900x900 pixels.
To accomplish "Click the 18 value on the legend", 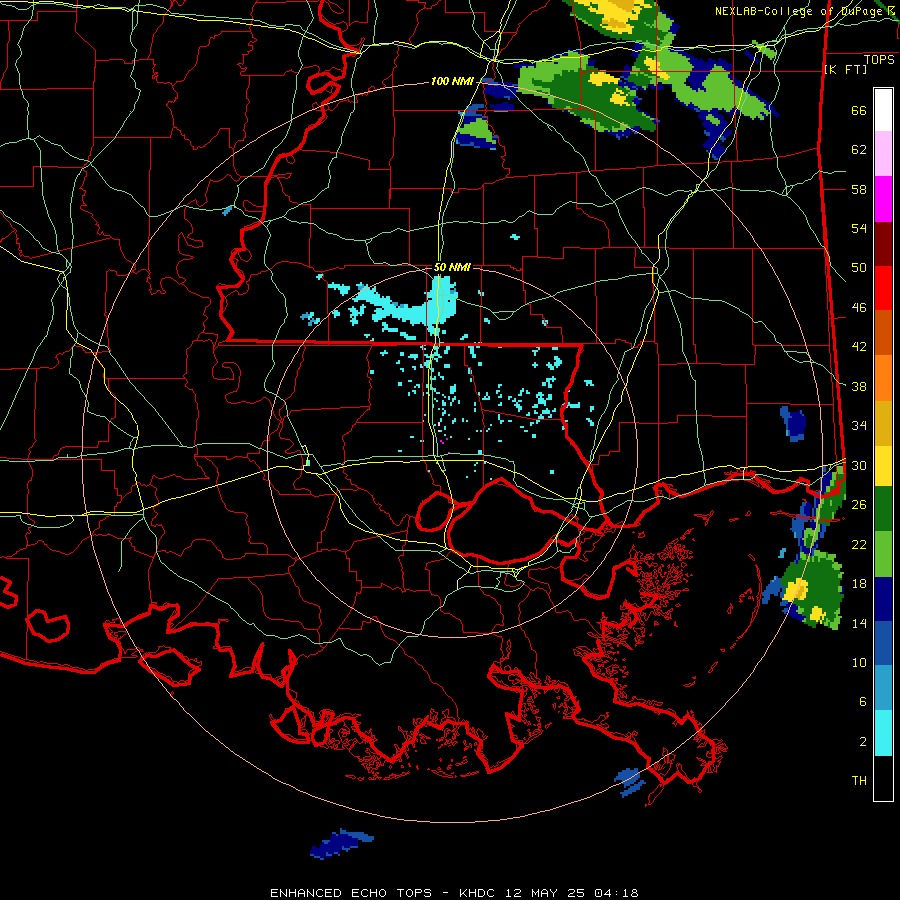I will (x=859, y=584).
